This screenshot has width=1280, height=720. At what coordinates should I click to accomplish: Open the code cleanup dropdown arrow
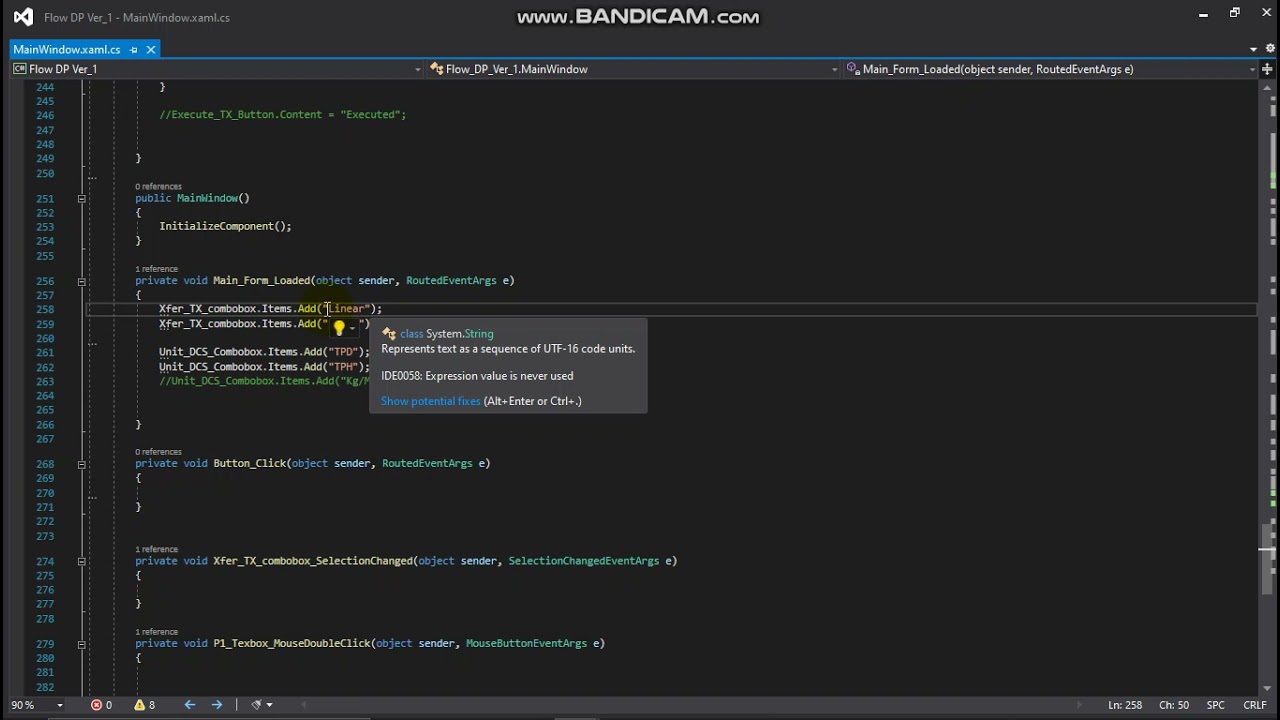pos(269,705)
